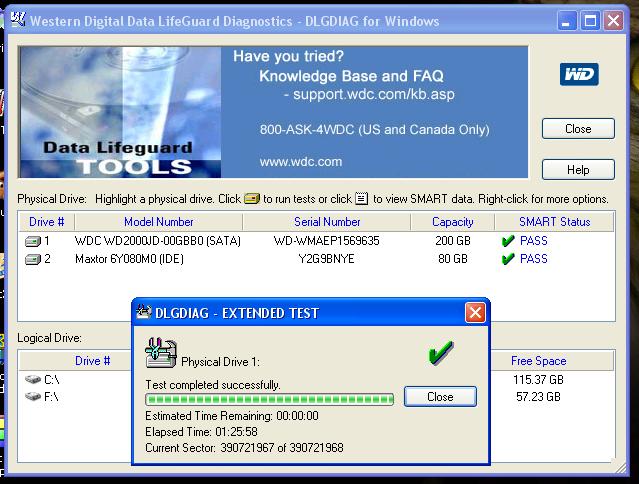Screen dimensions: 639x484
Task: Sort by the Serial Number column header
Action: [x=327, y=222]
